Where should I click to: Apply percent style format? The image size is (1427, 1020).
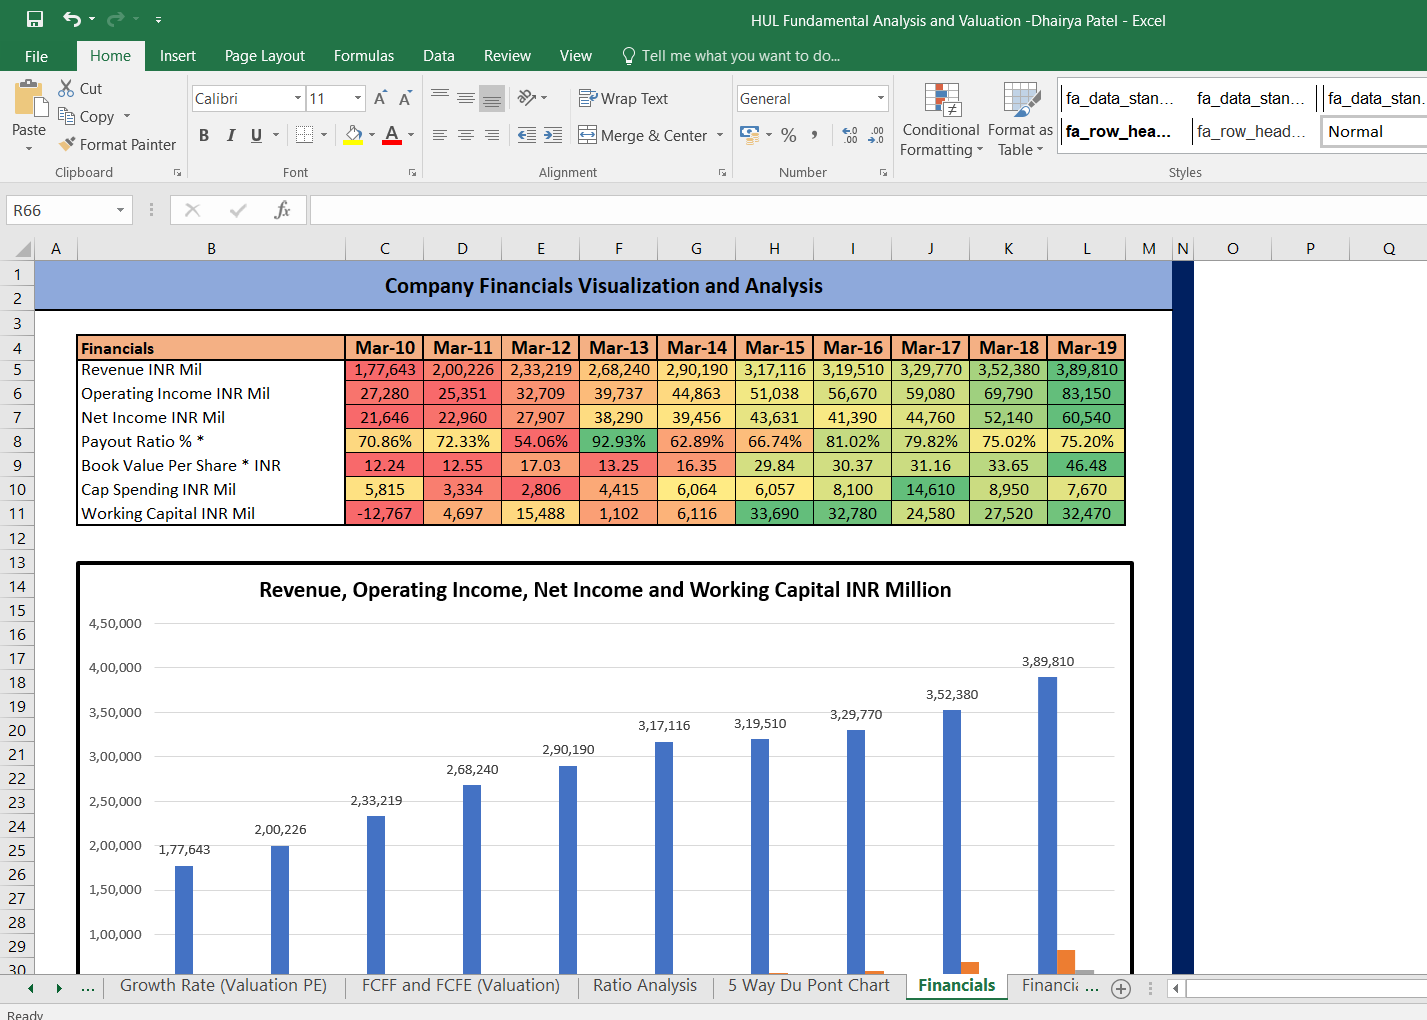(789, 135)
